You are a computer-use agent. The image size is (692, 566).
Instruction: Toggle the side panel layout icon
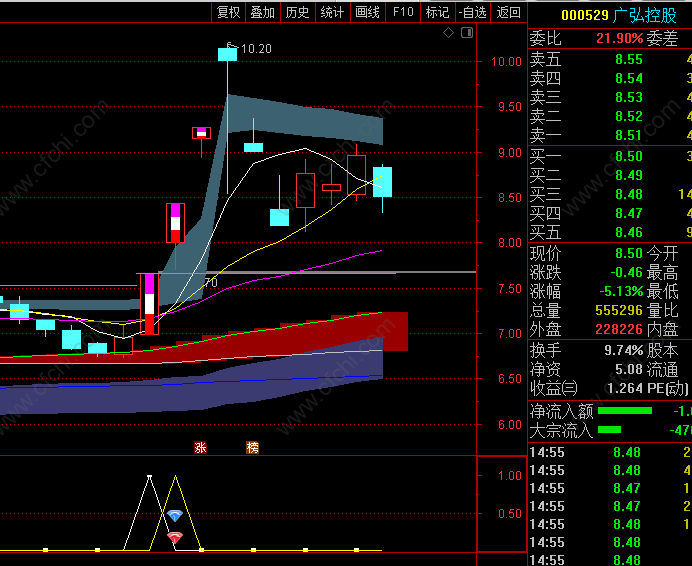click(467, 32)
